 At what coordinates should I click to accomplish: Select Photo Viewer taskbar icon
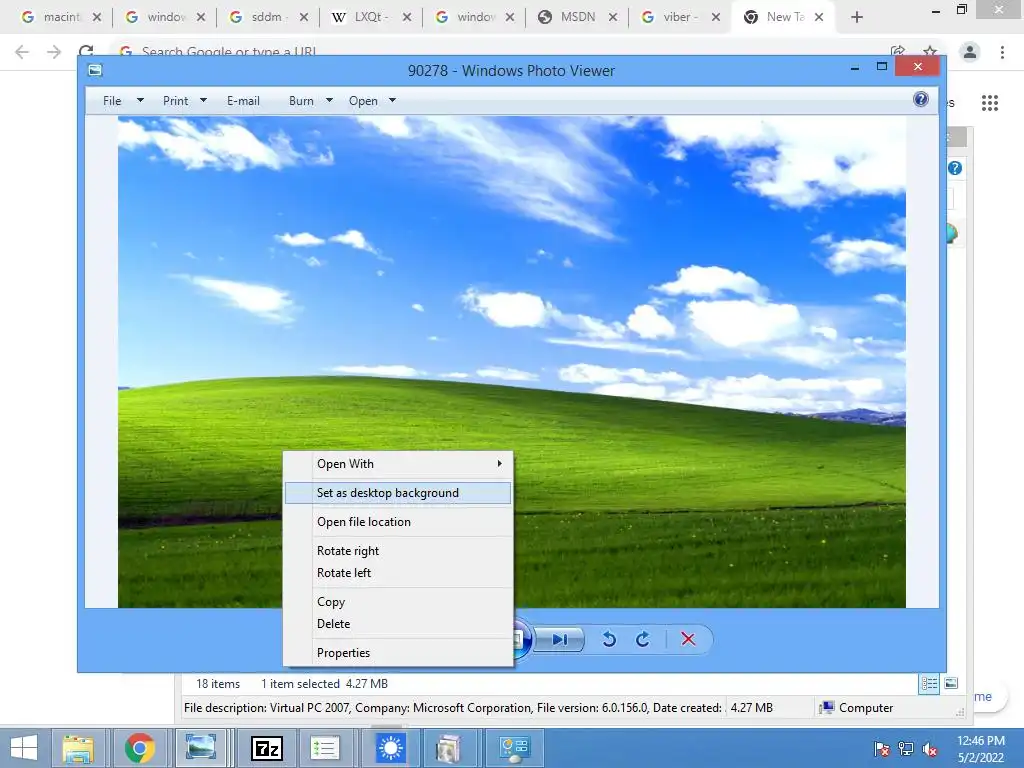(x=200, y=748)
